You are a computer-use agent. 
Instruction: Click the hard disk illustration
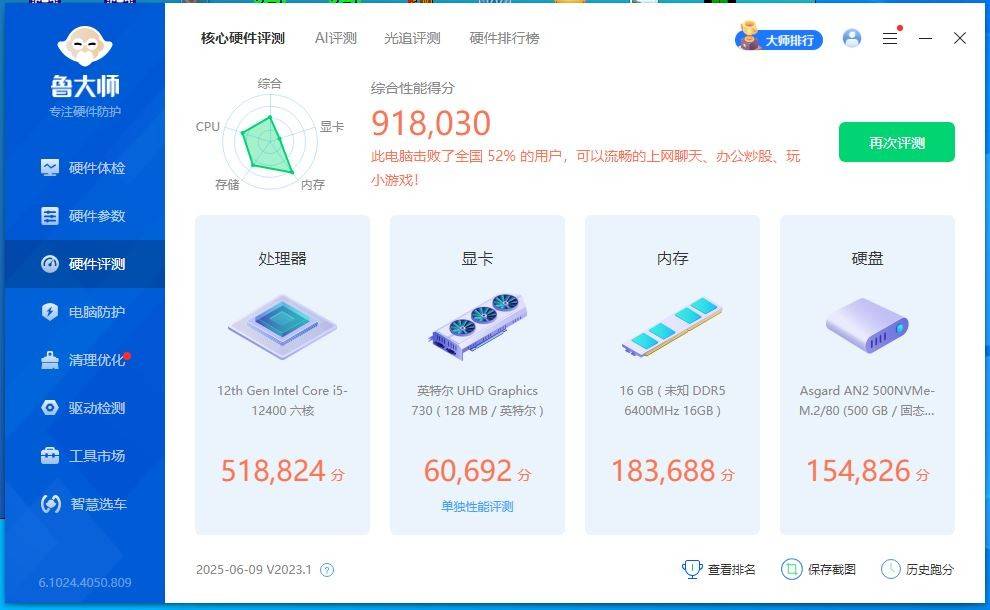868,326
